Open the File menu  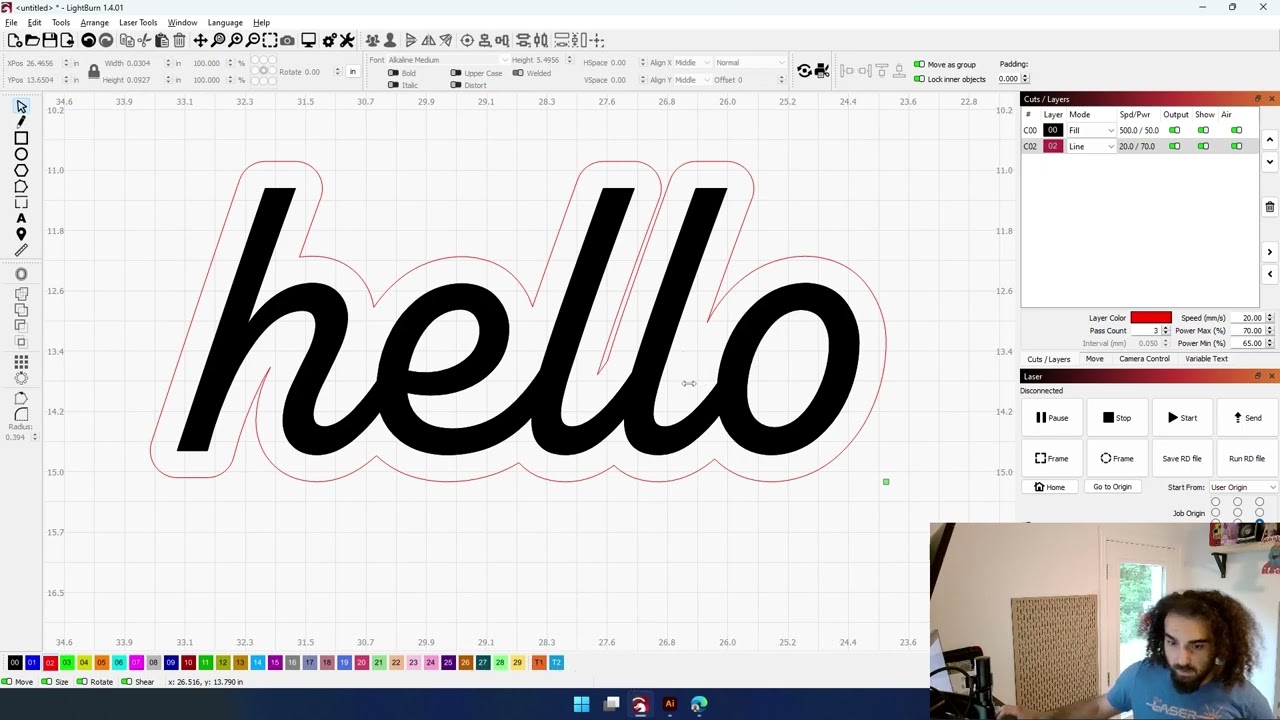pos(11,22)
